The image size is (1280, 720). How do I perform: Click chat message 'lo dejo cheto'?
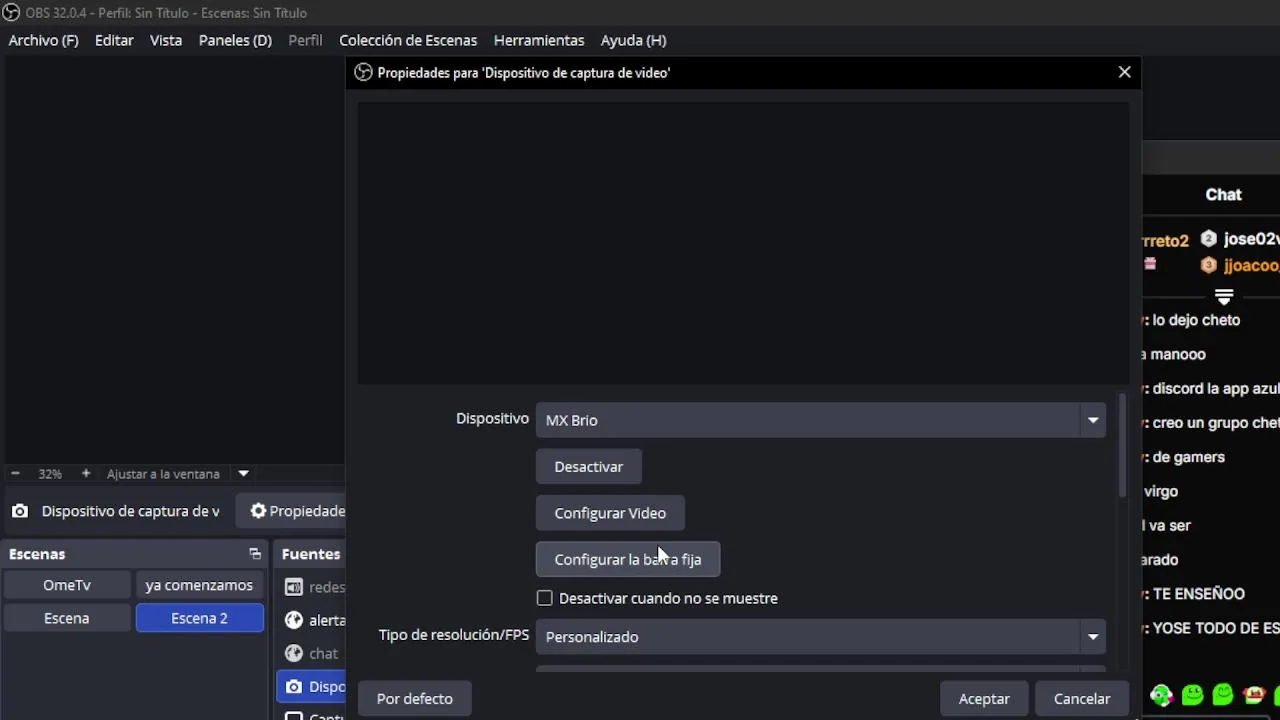(1196, 320)
